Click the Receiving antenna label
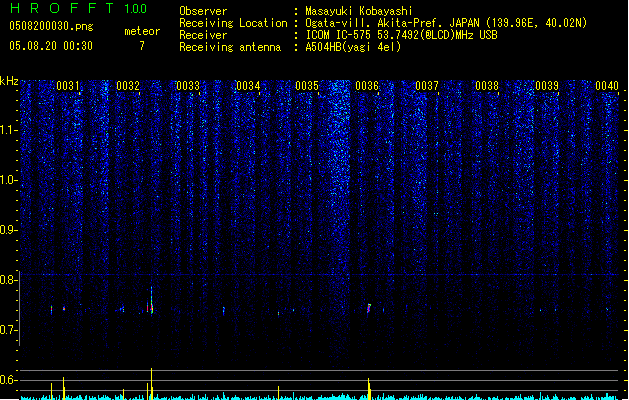The height and width of the screenshot is (400, 629). pos(230,47)
